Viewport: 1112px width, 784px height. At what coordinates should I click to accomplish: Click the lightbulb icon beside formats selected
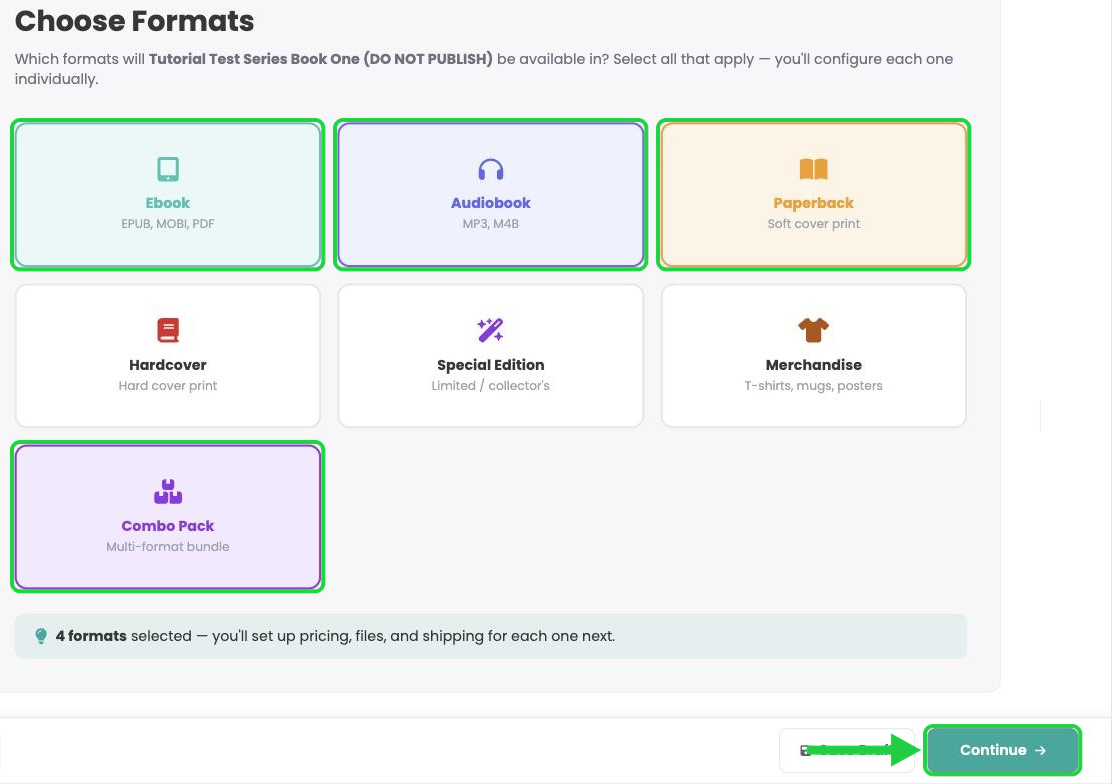pyautogui.click(x=41, y=636)
